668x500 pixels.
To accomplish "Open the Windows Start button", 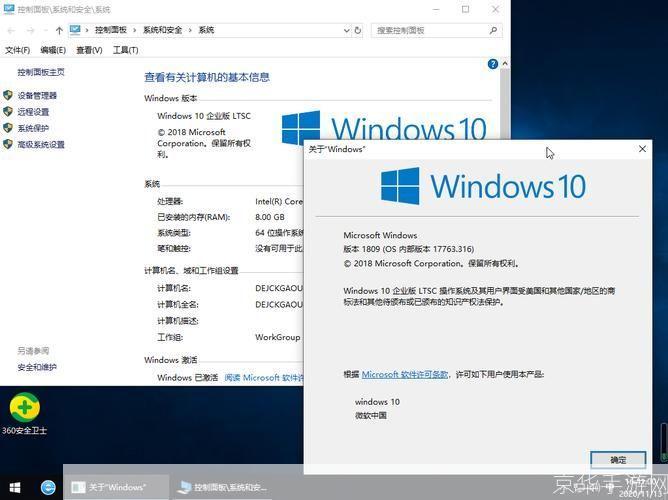I will [x=15, y=488].
